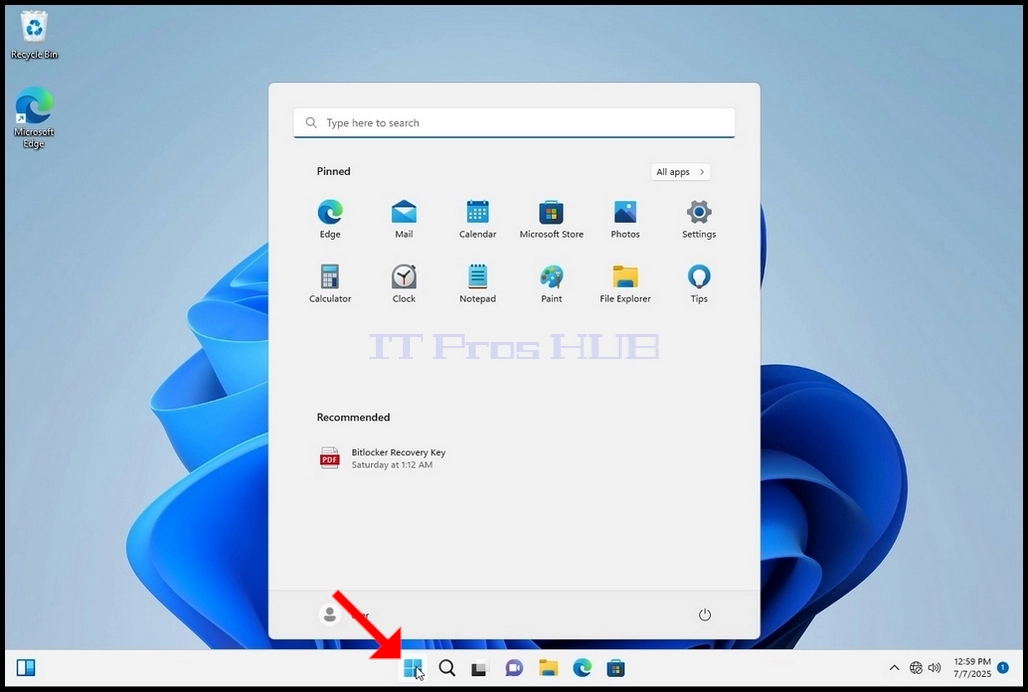Open the Widgets panel on the taskbar
The height and width of the screenshot is (692, 1028).
pyautogui.click(x=26, y=668)
